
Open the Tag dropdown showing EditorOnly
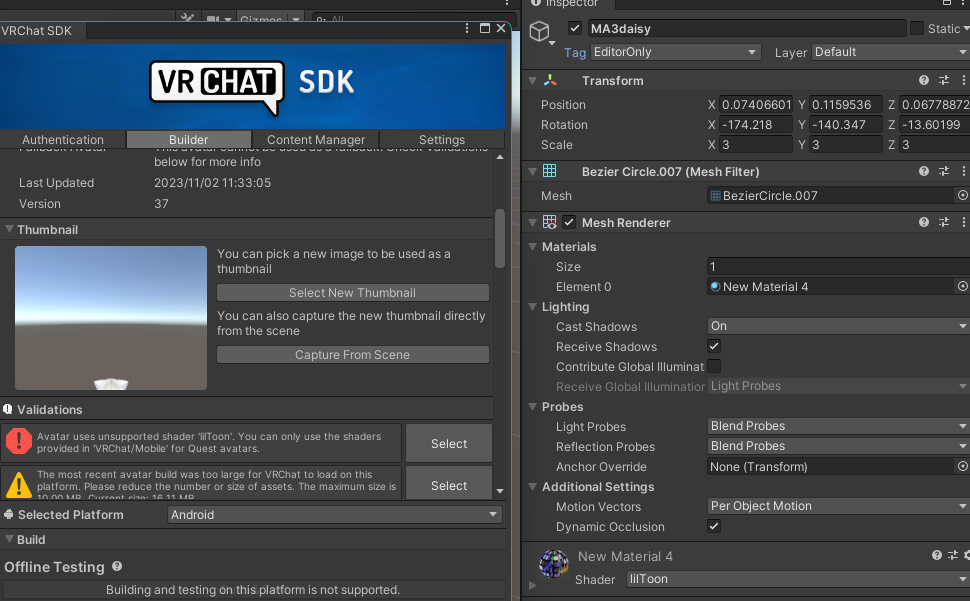(676, 52)
